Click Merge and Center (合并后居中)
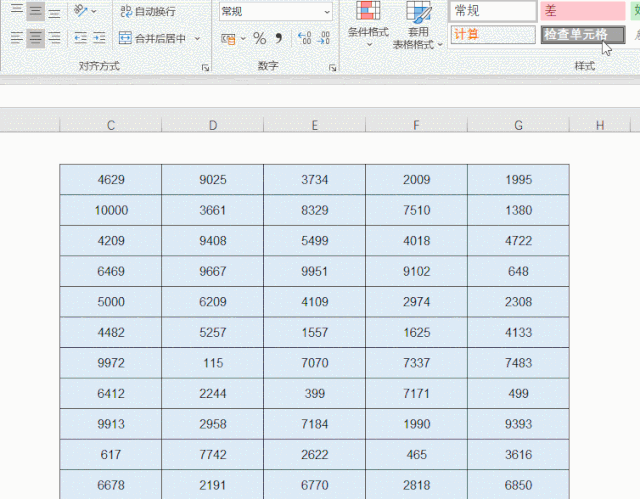Viewport: 640px width, 499px height. [152, 39]
